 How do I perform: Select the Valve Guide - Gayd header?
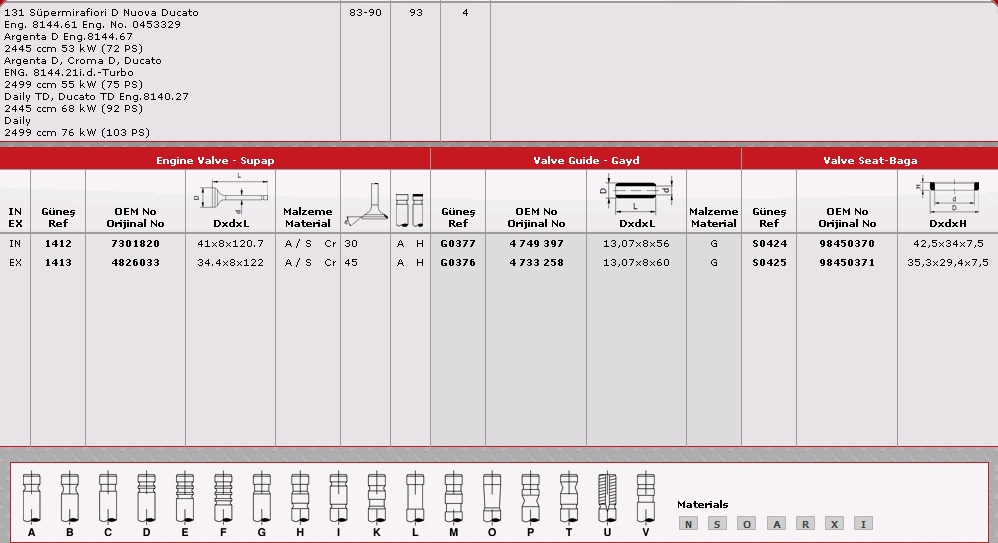tap(586, 160)
